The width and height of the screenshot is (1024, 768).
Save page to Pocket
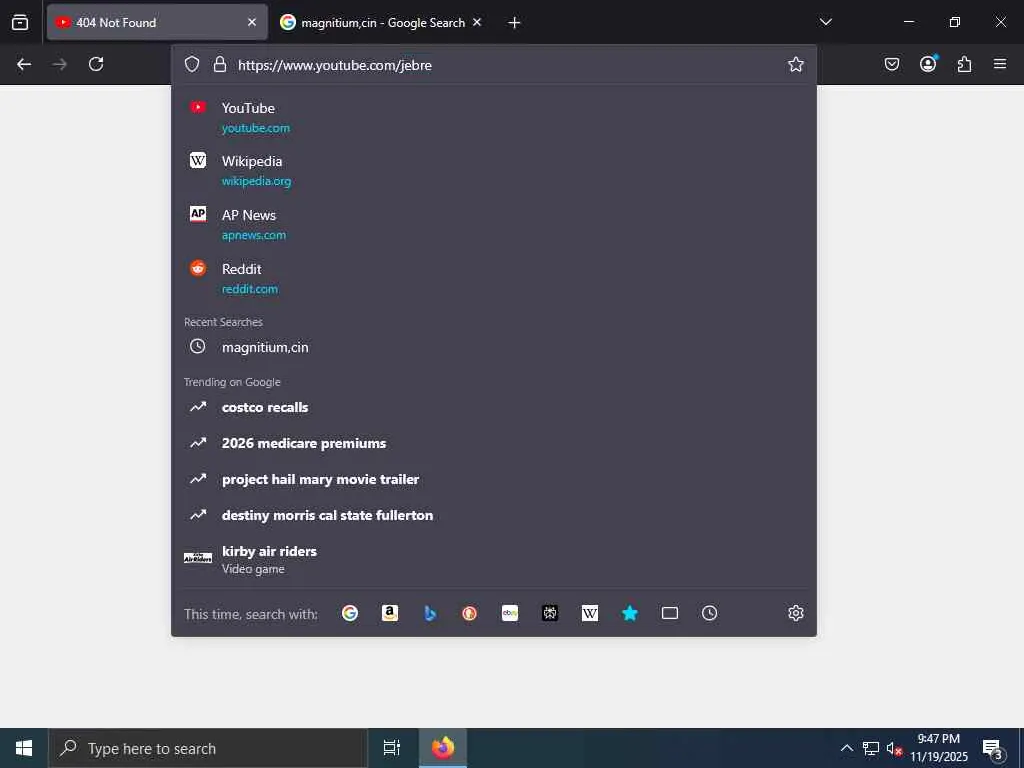892,64
